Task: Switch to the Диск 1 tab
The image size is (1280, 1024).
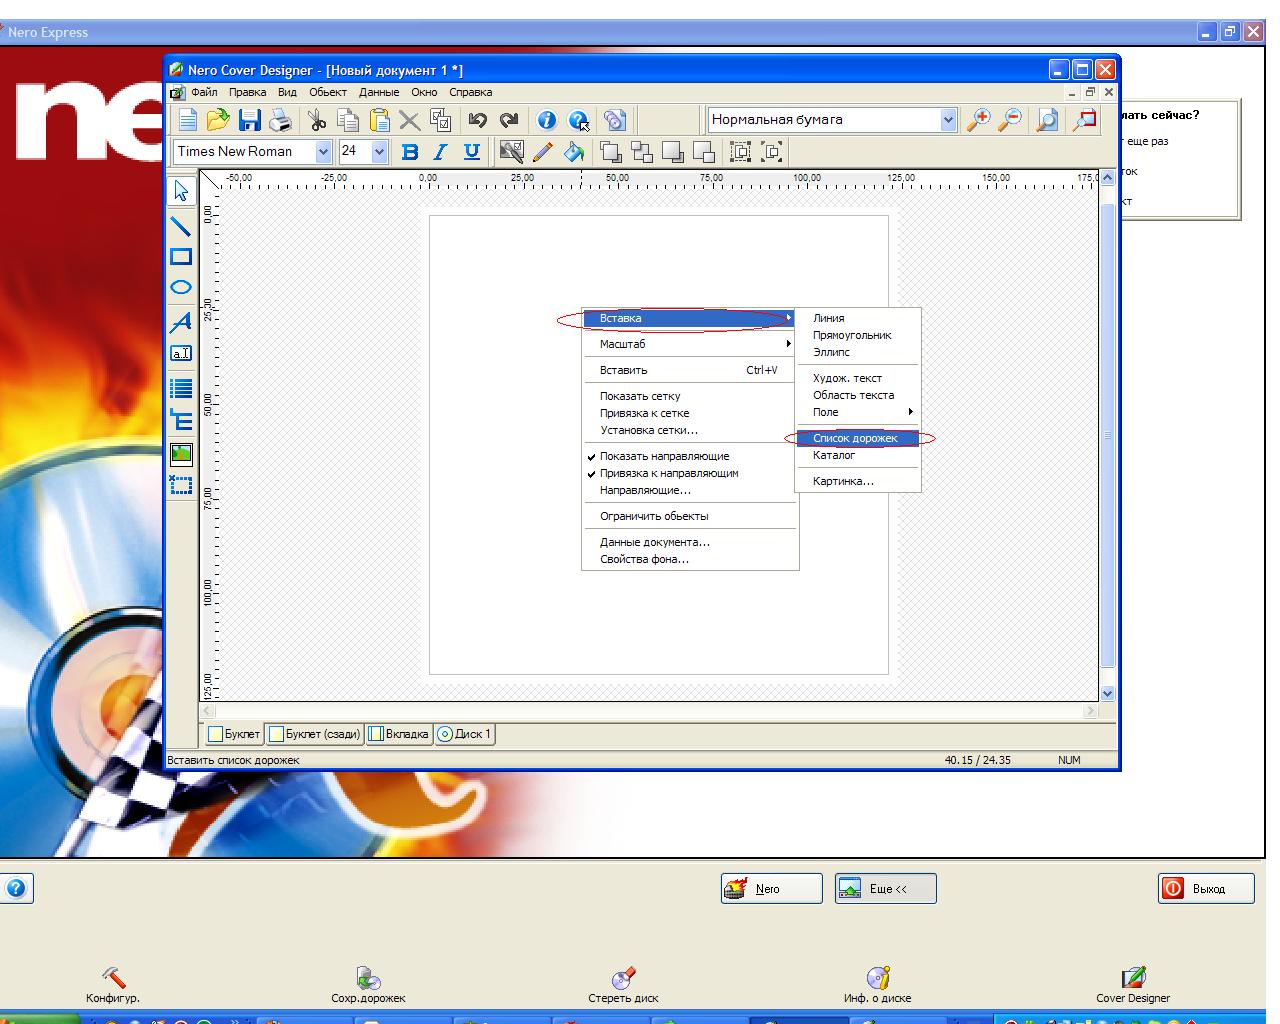Action: [x=465, y=734]
